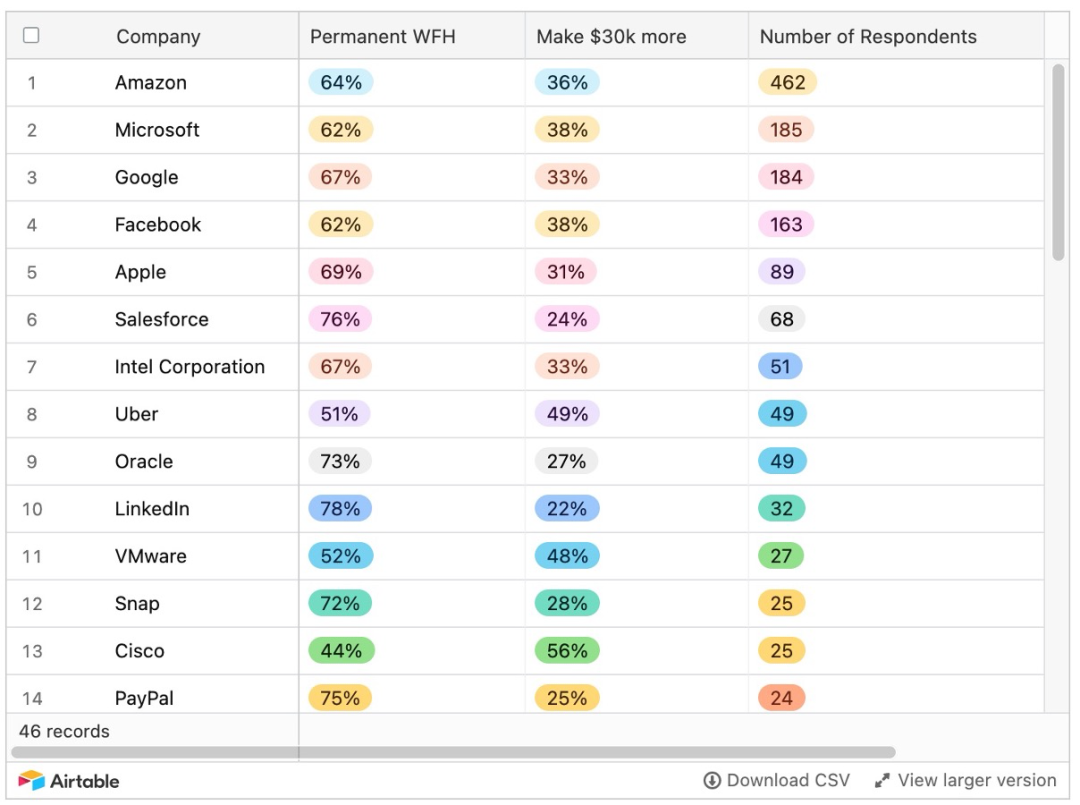Click the vertical scrollbar thumb

pos(1058,160)
